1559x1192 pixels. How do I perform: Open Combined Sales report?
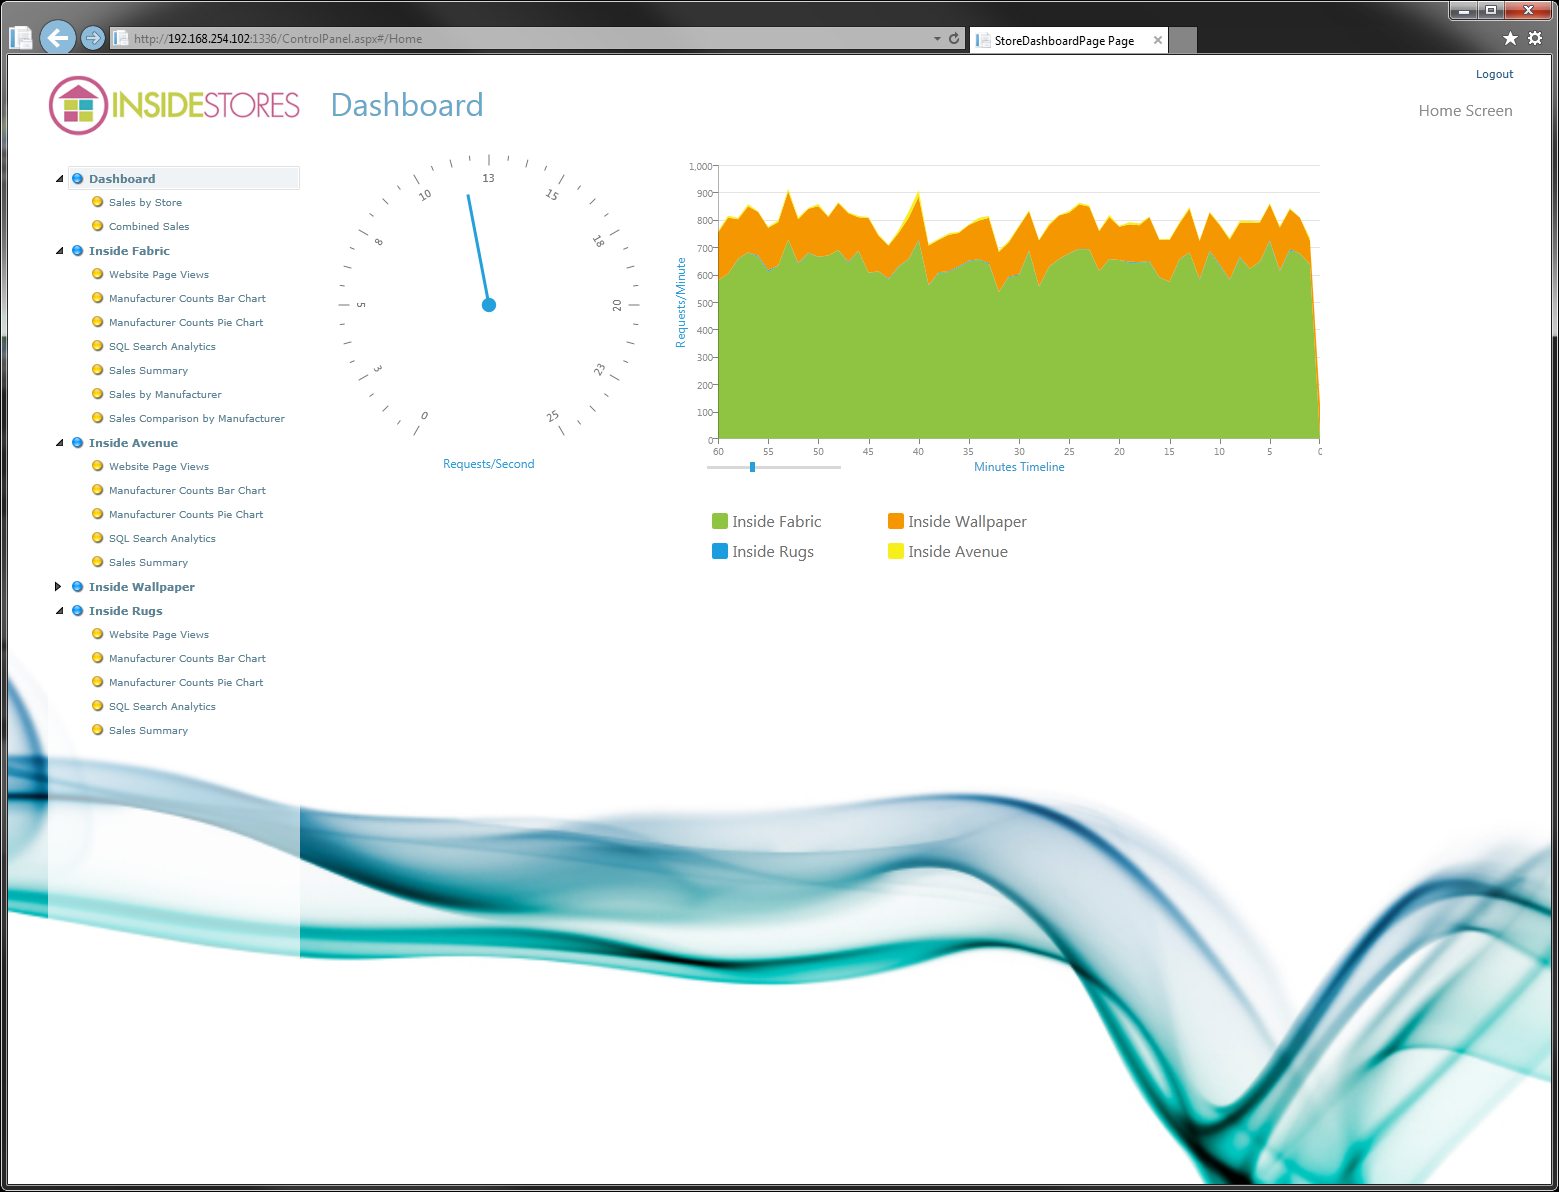coord(149,227)
